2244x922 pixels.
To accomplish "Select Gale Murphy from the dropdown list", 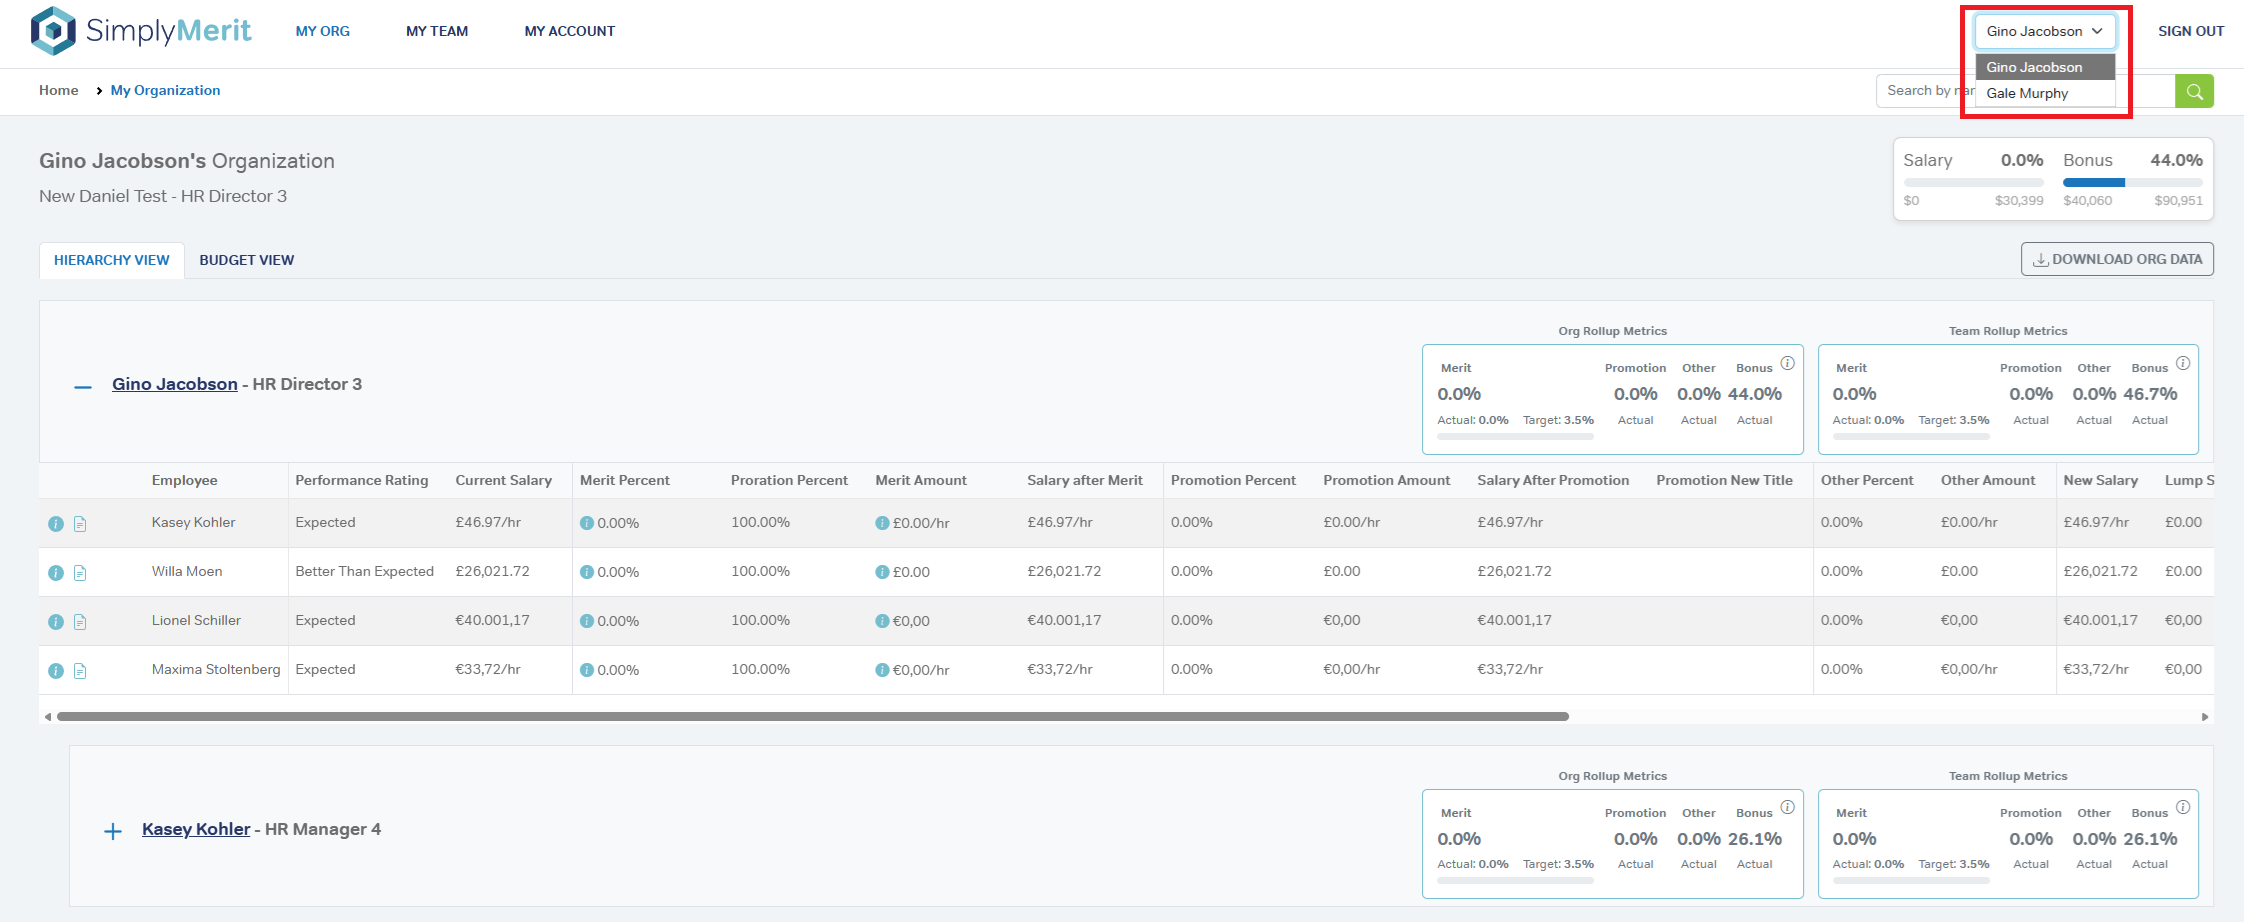I will [2028, 93].
